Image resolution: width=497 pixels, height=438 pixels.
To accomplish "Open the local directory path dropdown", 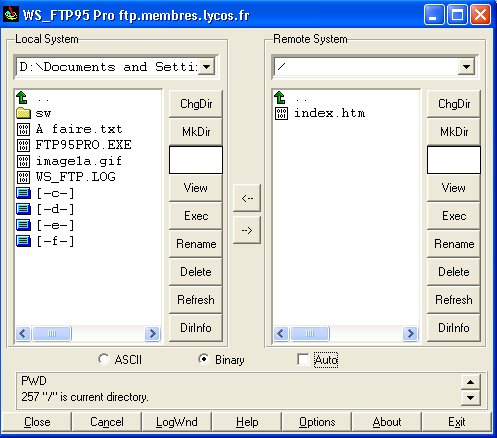I will tap(207, 67).
